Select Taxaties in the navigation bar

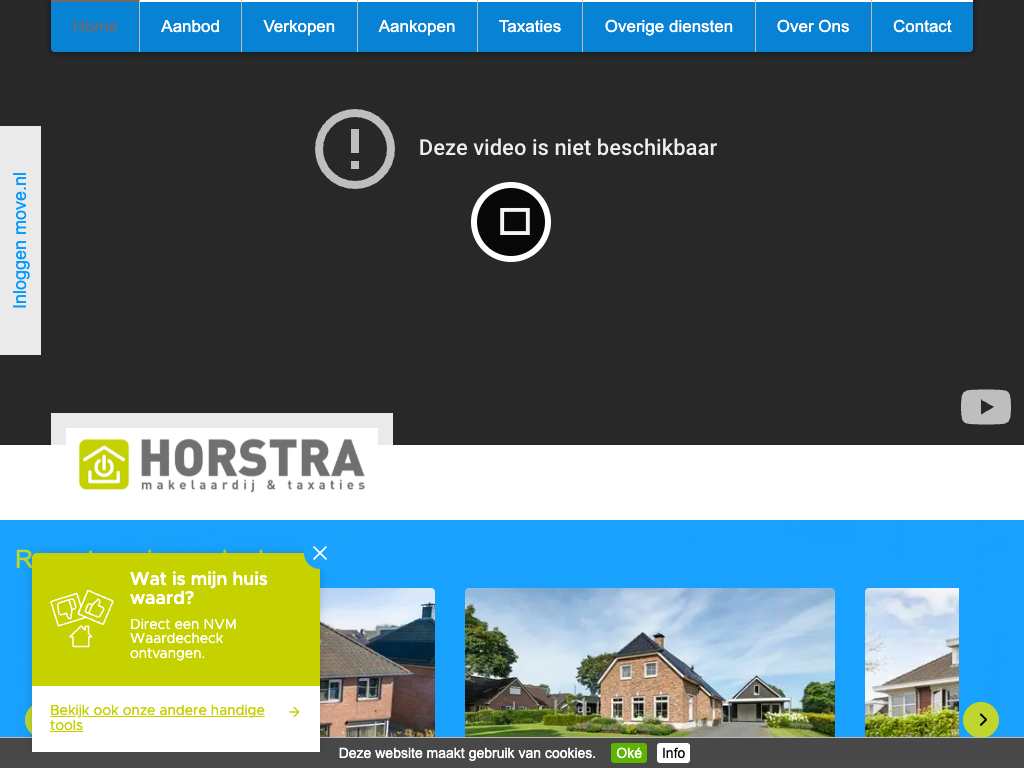click(x=530, y=27)
